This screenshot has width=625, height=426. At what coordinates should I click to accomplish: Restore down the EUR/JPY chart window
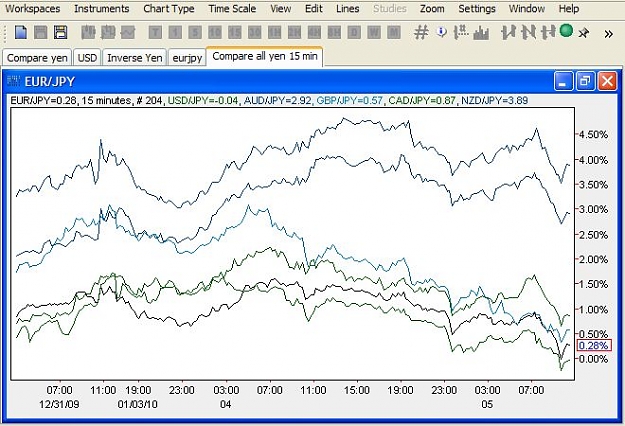pyautogui.click(x=585, y=81)
